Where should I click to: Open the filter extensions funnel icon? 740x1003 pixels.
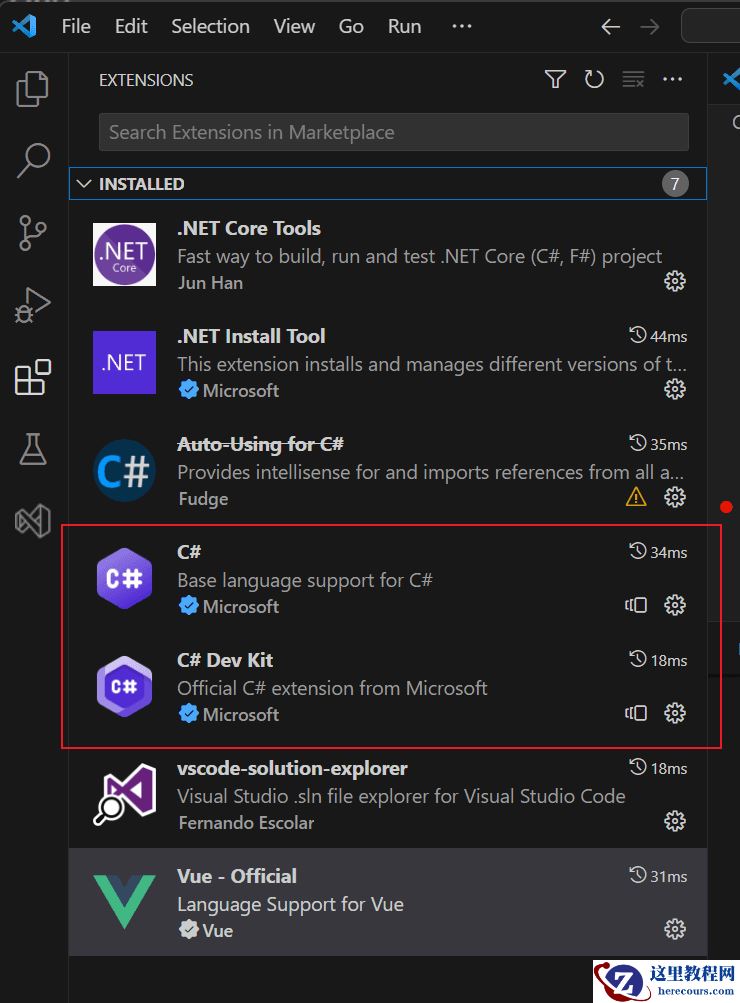point(555,79)
